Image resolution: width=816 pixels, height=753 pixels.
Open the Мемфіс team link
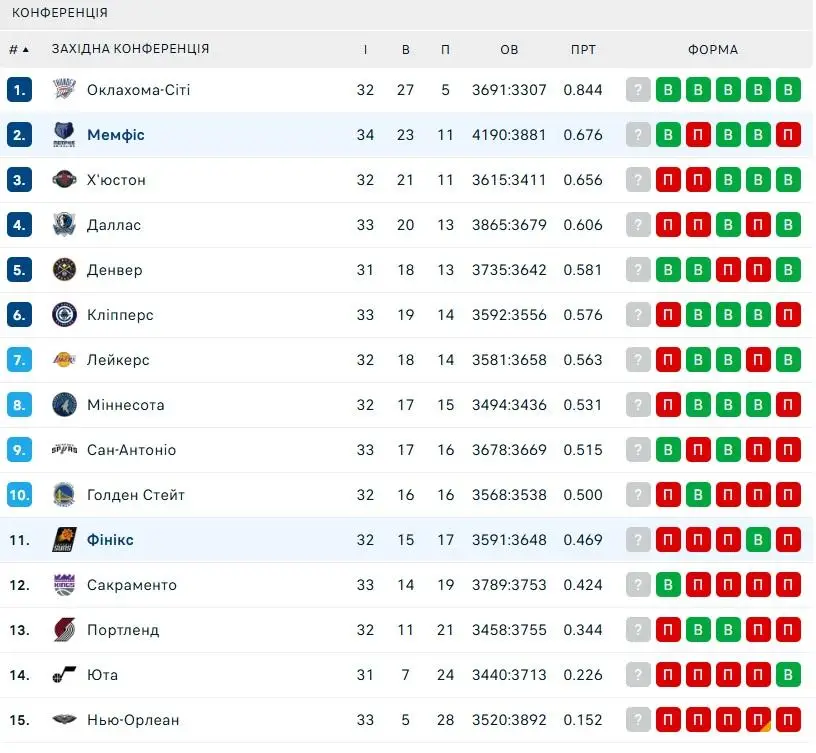pos(116,135)
